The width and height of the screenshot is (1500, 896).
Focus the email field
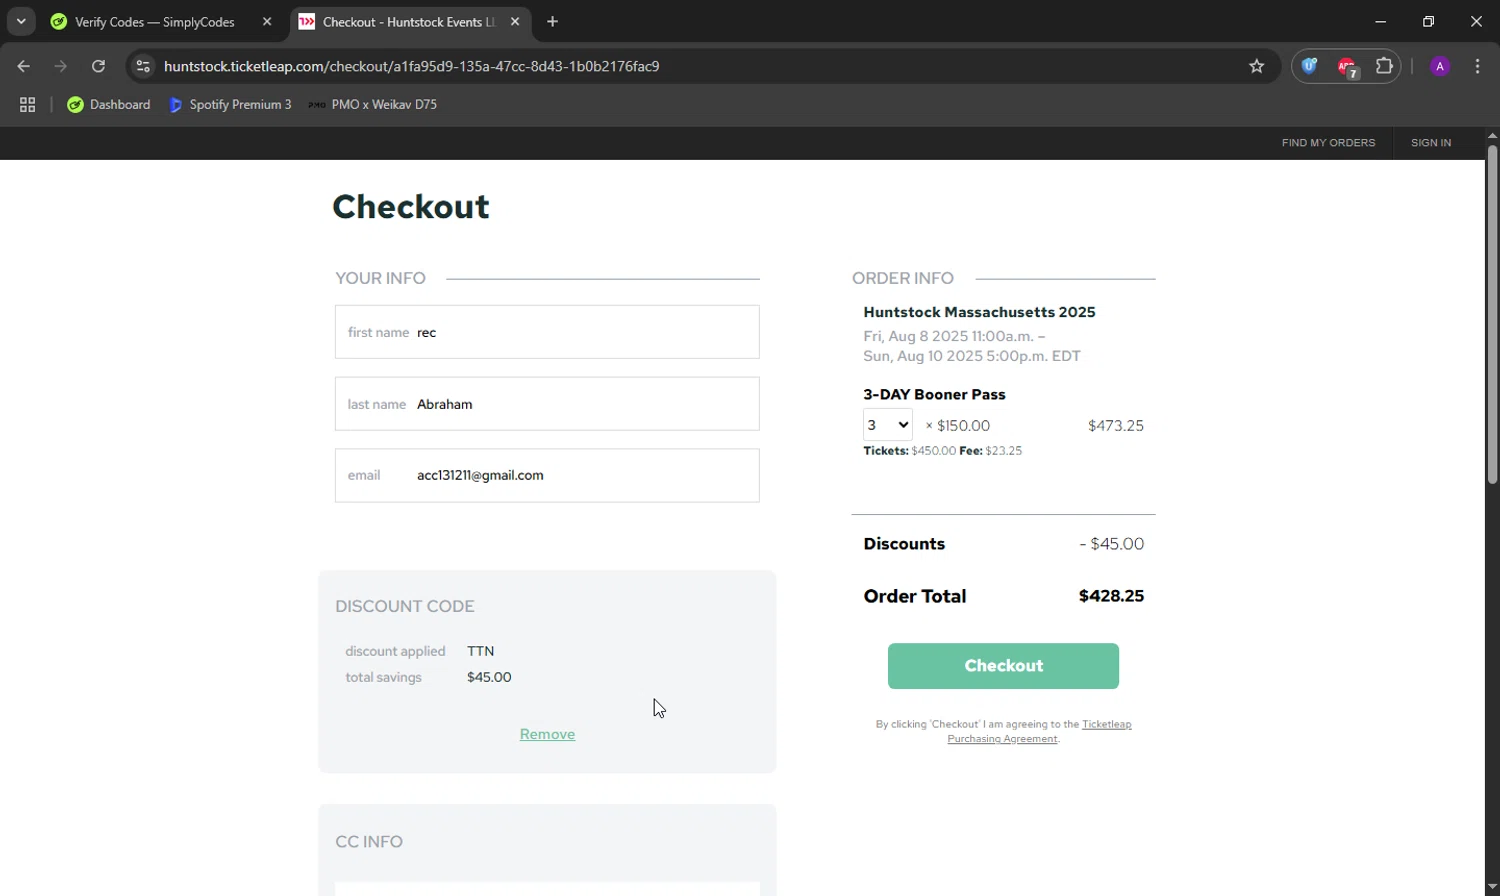[x=547, y=475]
